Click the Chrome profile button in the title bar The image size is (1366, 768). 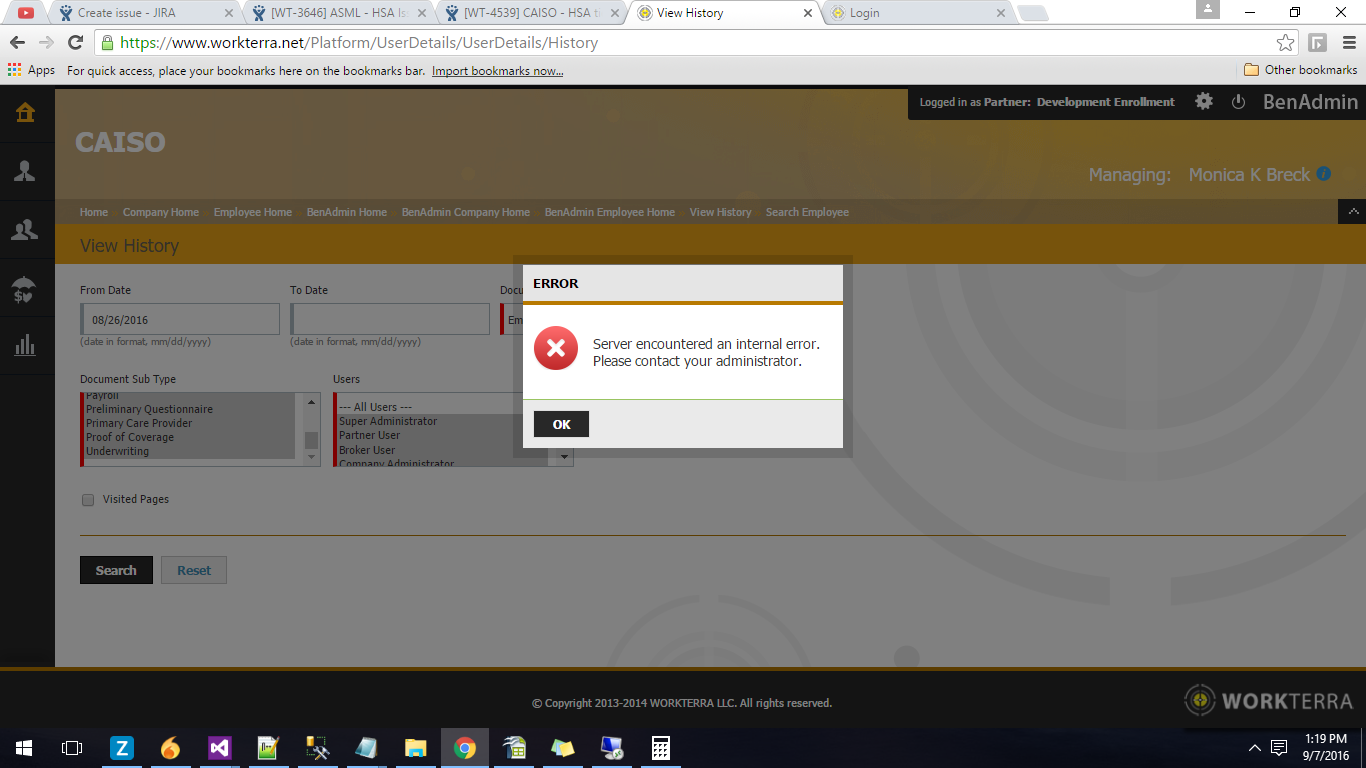[x=1208, y=9]
